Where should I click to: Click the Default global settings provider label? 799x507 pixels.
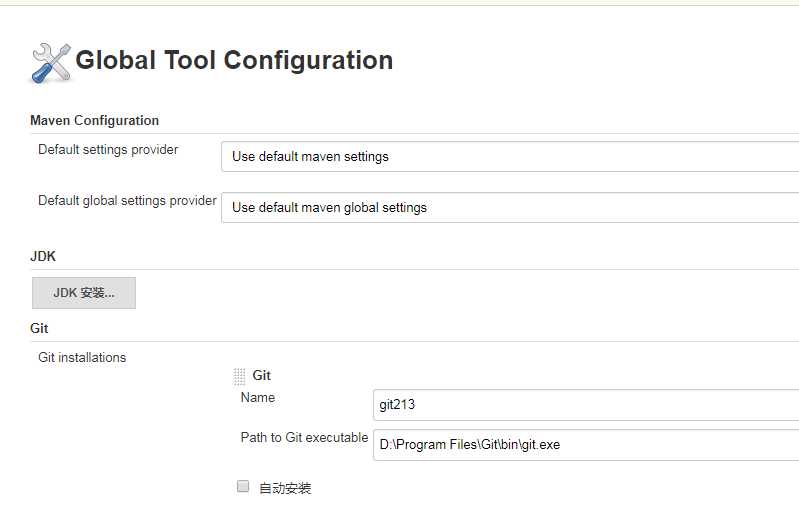click(127, 200)
